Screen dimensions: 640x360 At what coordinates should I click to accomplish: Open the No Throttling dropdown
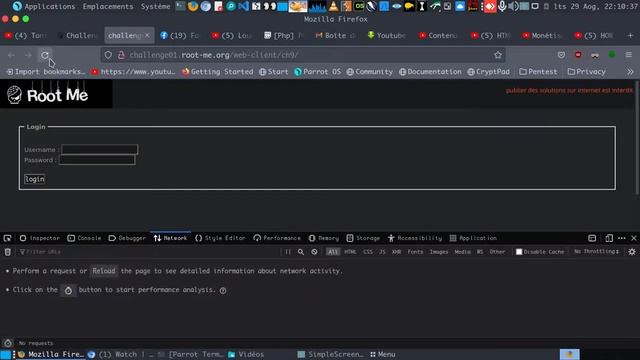tap(596, 252)
